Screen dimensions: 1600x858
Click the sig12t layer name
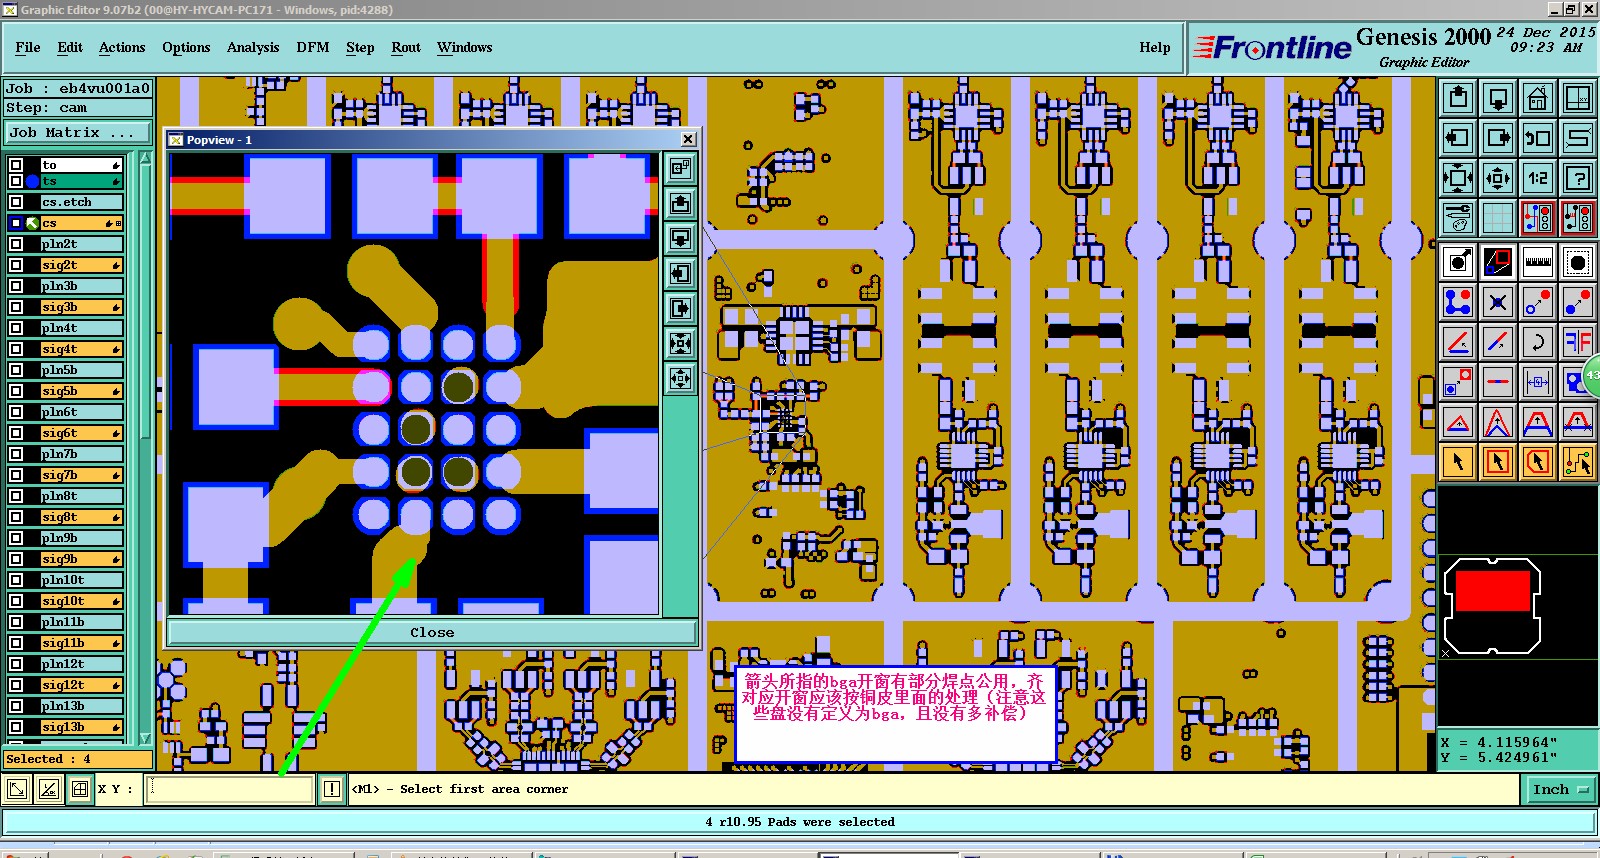tap(81, 685)
